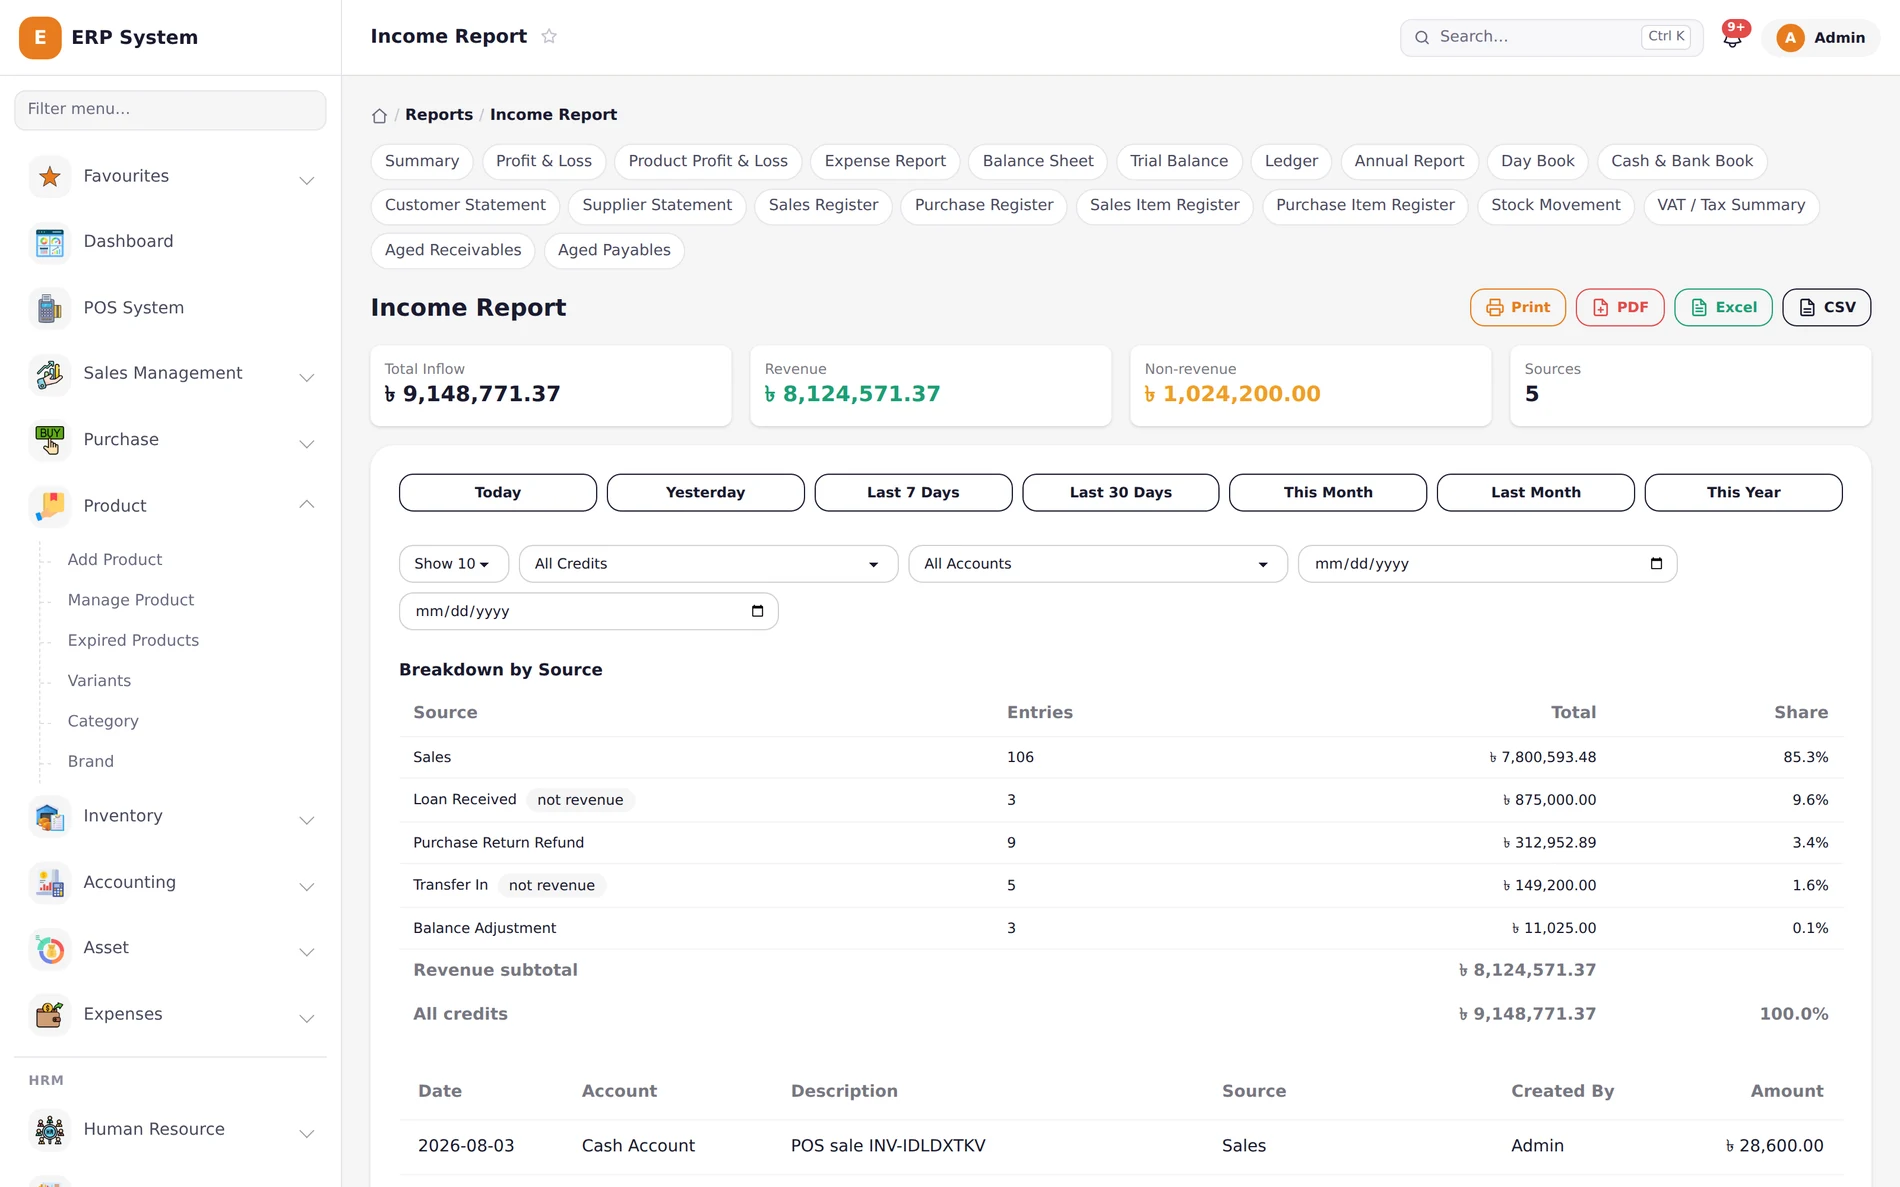Expand the Human Resource chevron
Image resolution: width=1900 pixels, height=1187 pixels.
pos(307,1133)
